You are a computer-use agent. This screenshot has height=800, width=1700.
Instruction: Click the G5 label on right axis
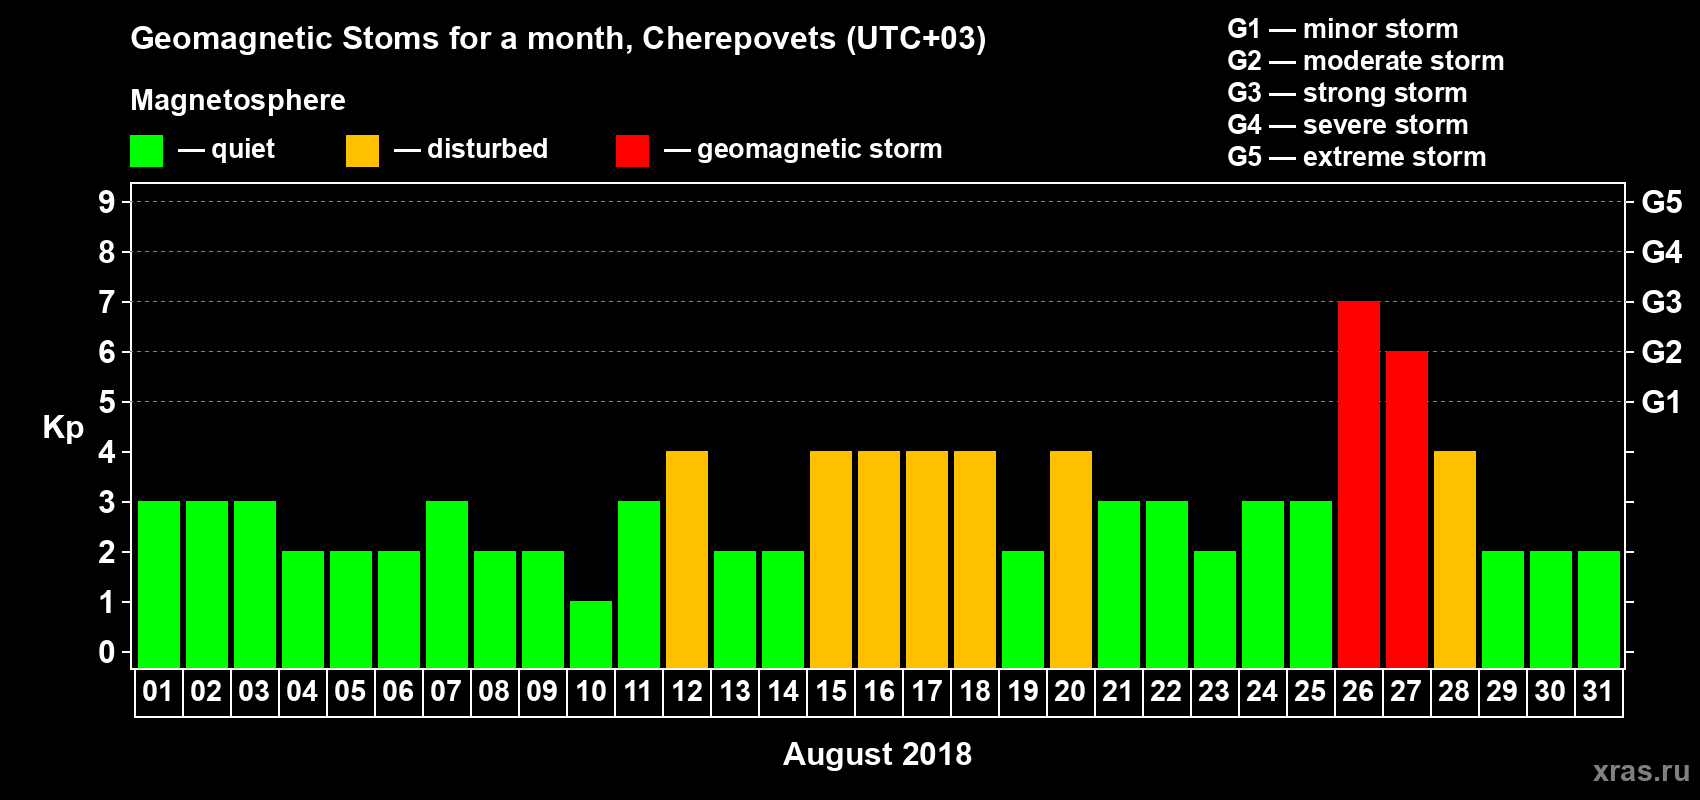1662,202
